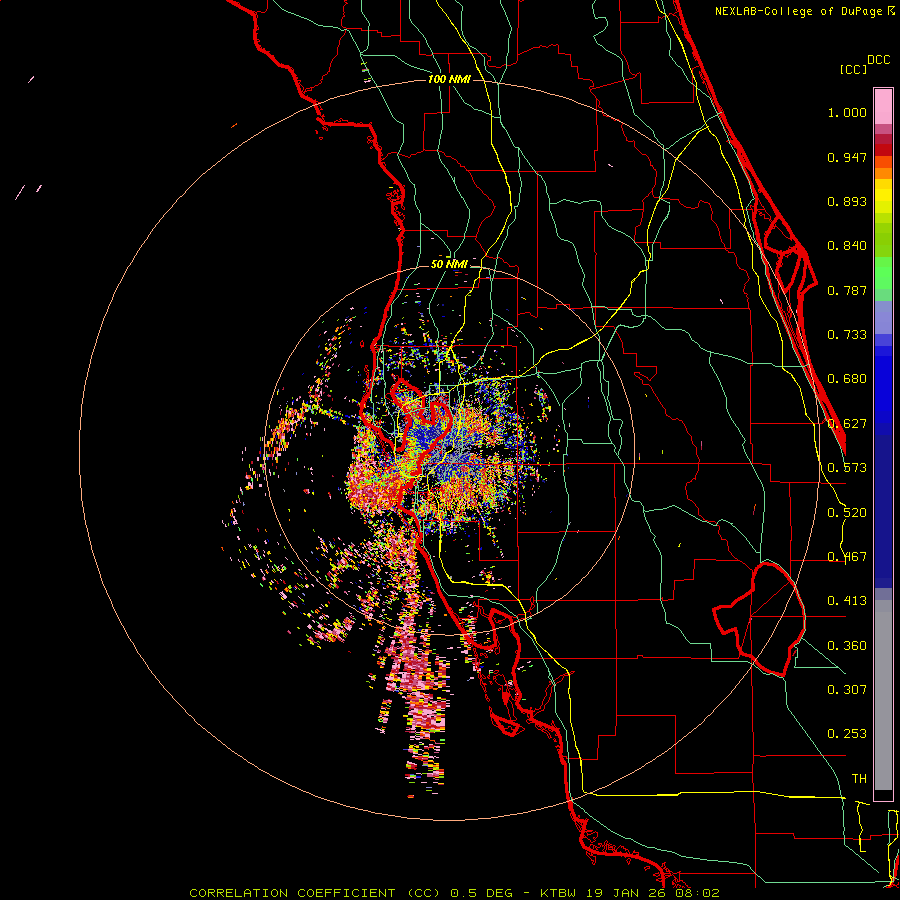Viewport: 900px width, 900px height.
Task: Select the 100 NMI range ring label
Action: (x=449, y=79)
